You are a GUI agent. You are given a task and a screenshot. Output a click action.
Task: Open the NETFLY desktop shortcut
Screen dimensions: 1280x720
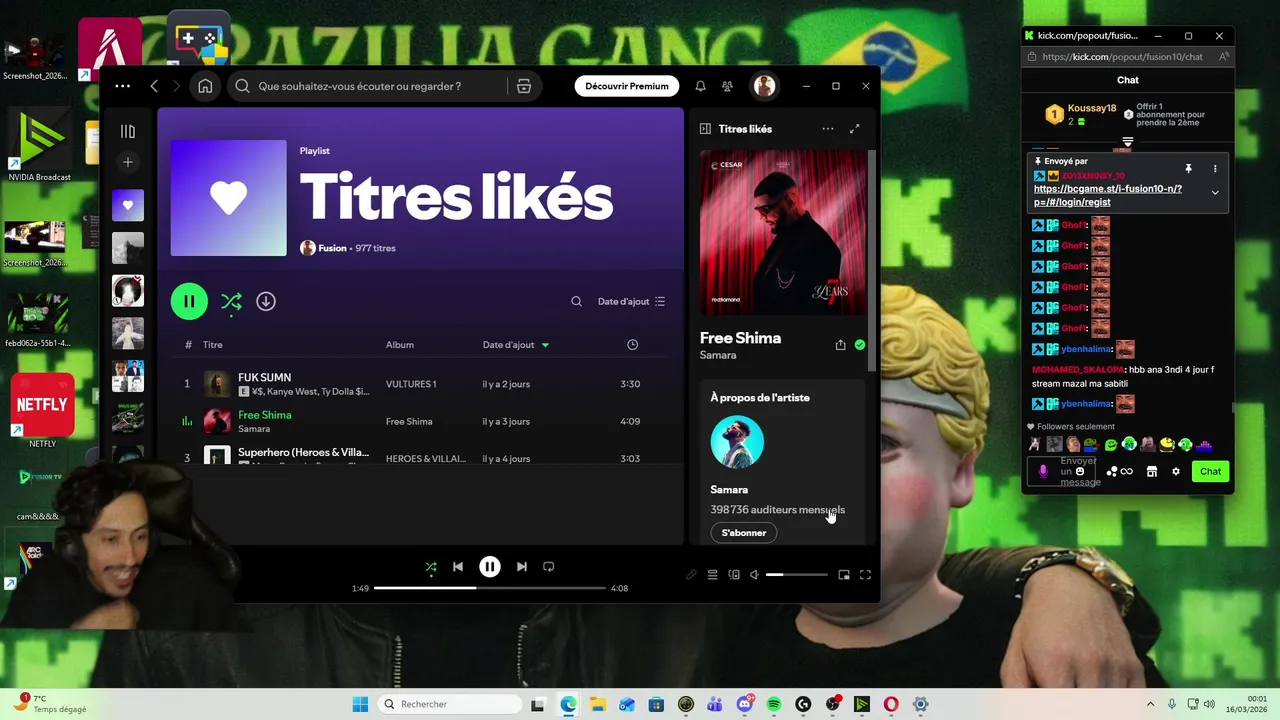[x=42, y=412]
